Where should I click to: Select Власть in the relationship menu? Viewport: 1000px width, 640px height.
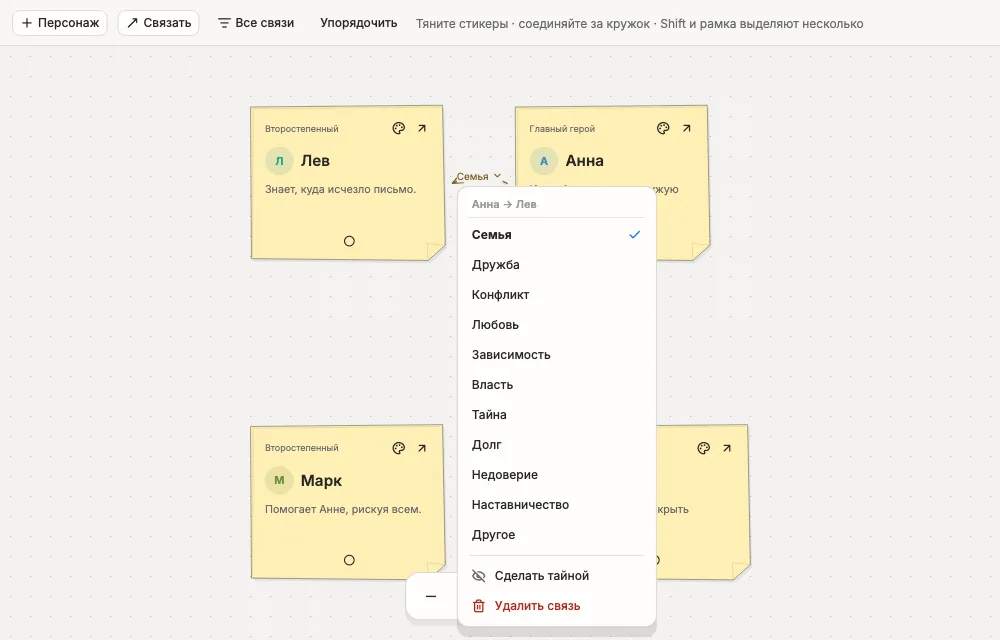[x=557, y=384]
